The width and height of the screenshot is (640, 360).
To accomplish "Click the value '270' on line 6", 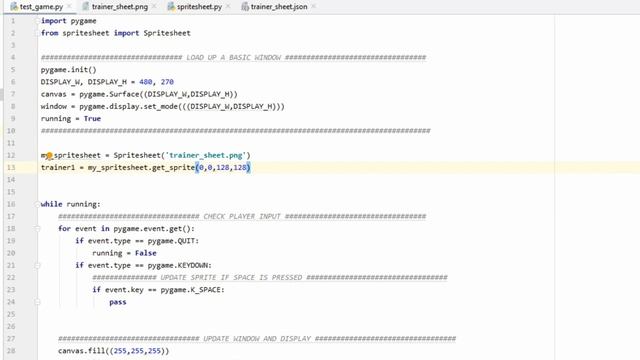I will point(167,82).
